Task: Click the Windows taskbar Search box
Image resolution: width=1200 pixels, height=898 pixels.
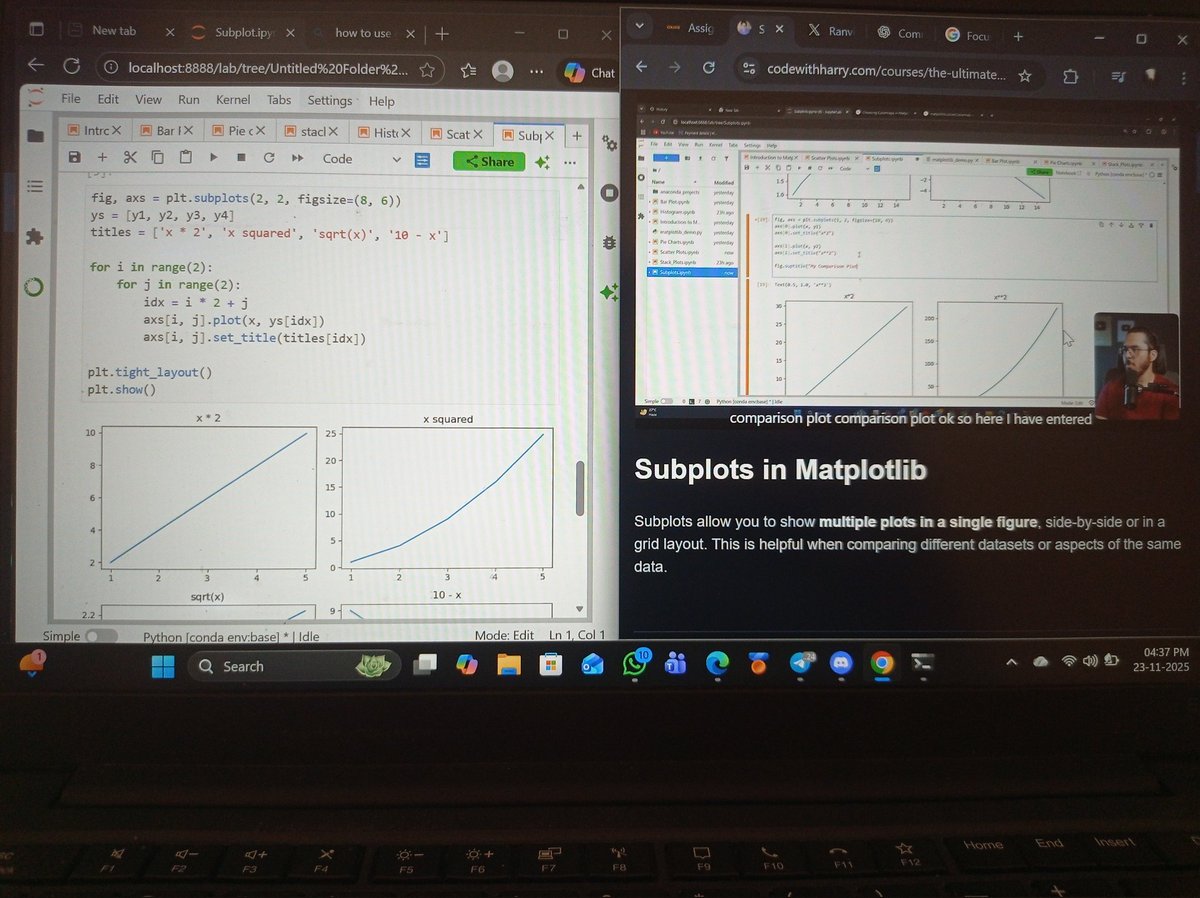Action: [292, 666]
